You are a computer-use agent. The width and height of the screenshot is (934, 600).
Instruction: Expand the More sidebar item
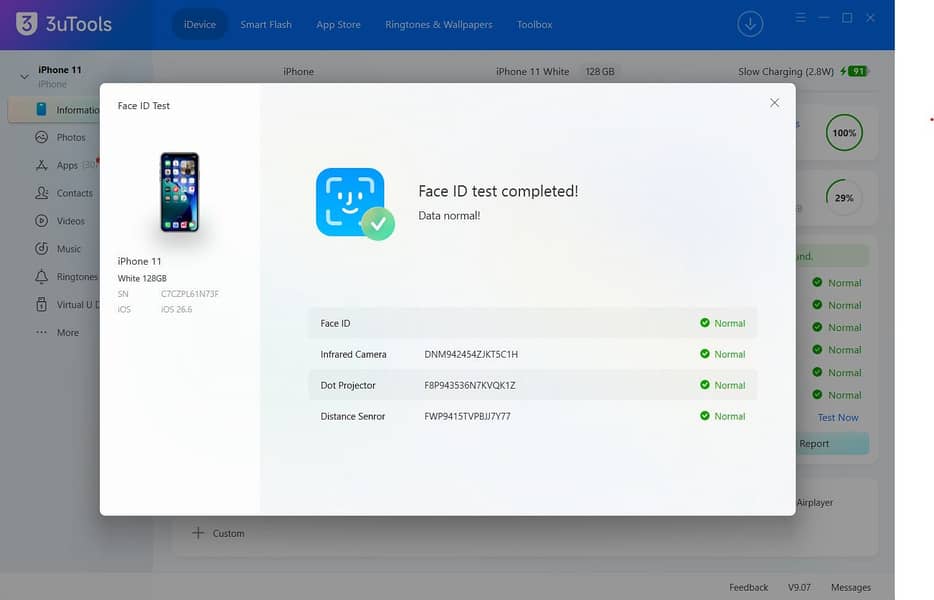[x=67, y=332]
